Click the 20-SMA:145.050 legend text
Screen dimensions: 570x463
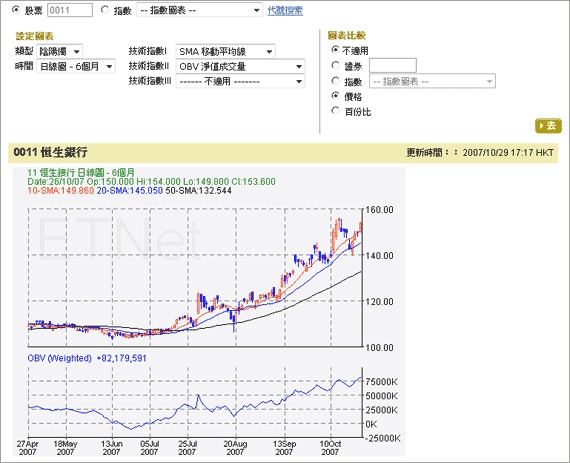(130, 190)
